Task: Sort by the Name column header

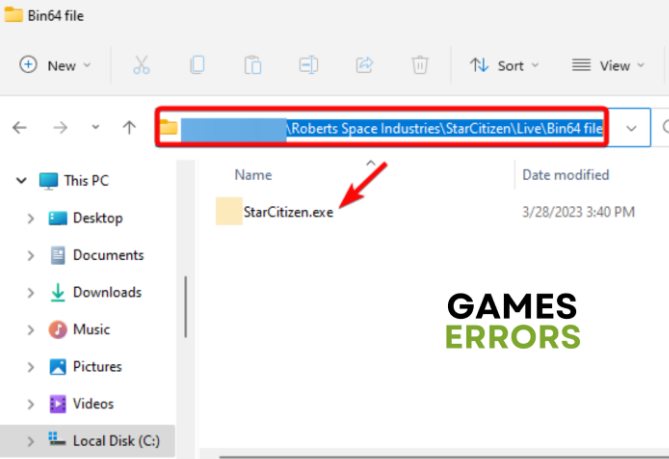Action: click(253, 175)
